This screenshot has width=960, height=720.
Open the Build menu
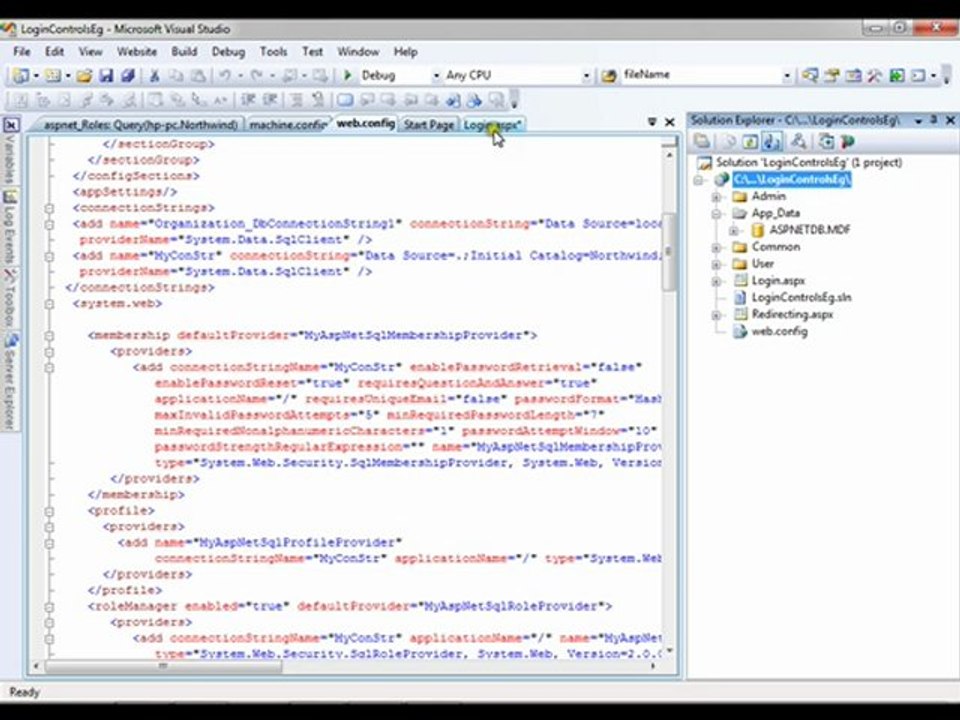coord(184,51)
